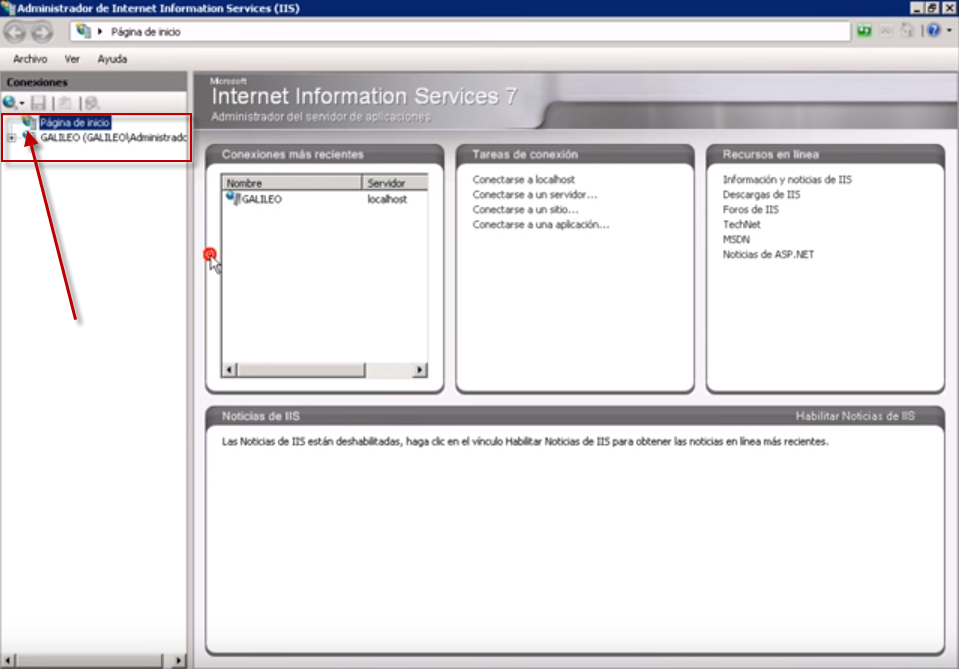Click the stop loading icon
The width and height of the screenshot is (959, 669).
tap(886, 31)
